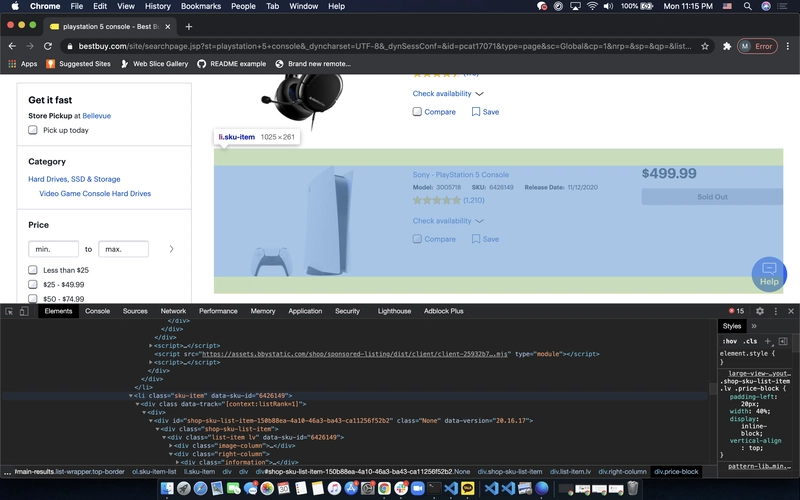Show more Styles pane tabs chevron
This screenshot has height=500, width=800.
pyautogui.click(x=754, y=326)
